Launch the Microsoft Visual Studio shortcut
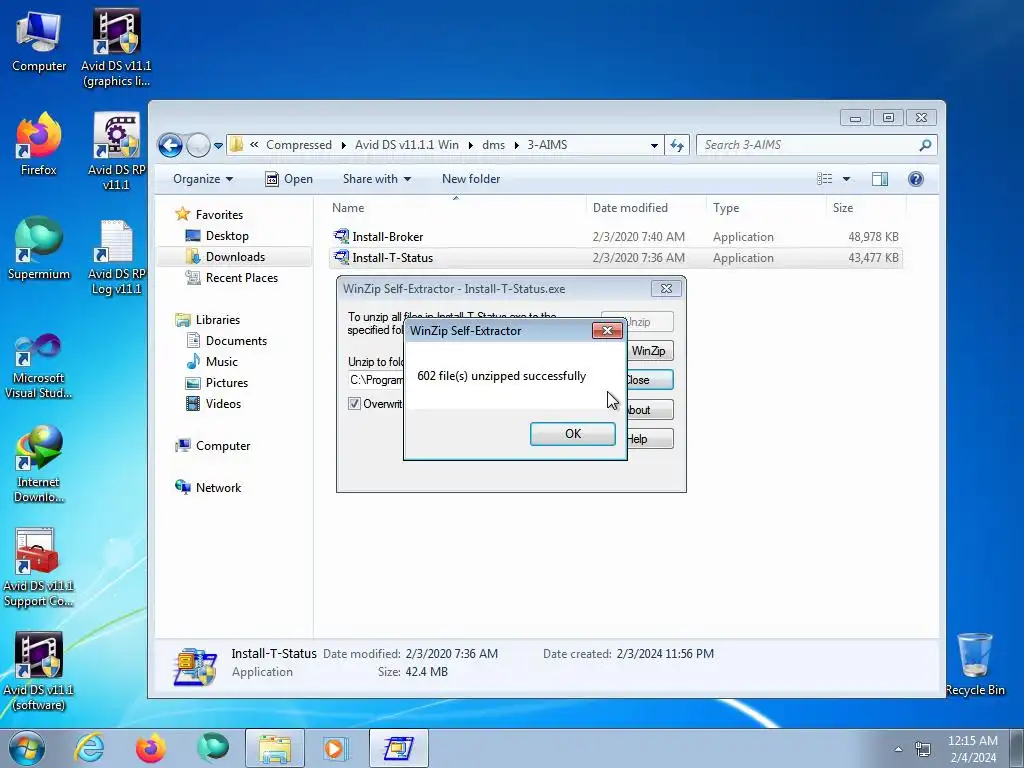 coord(39,366)
